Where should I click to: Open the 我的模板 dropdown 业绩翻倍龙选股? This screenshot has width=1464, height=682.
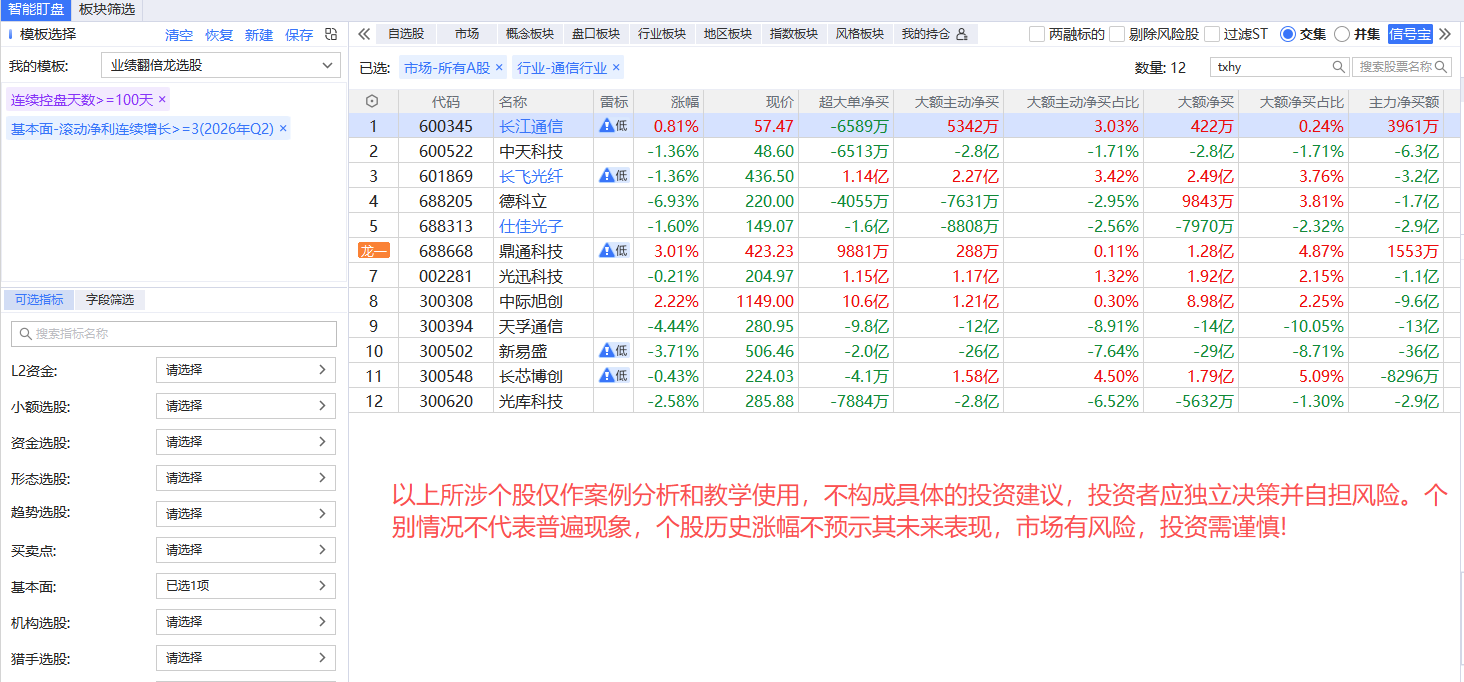[221, 66]
